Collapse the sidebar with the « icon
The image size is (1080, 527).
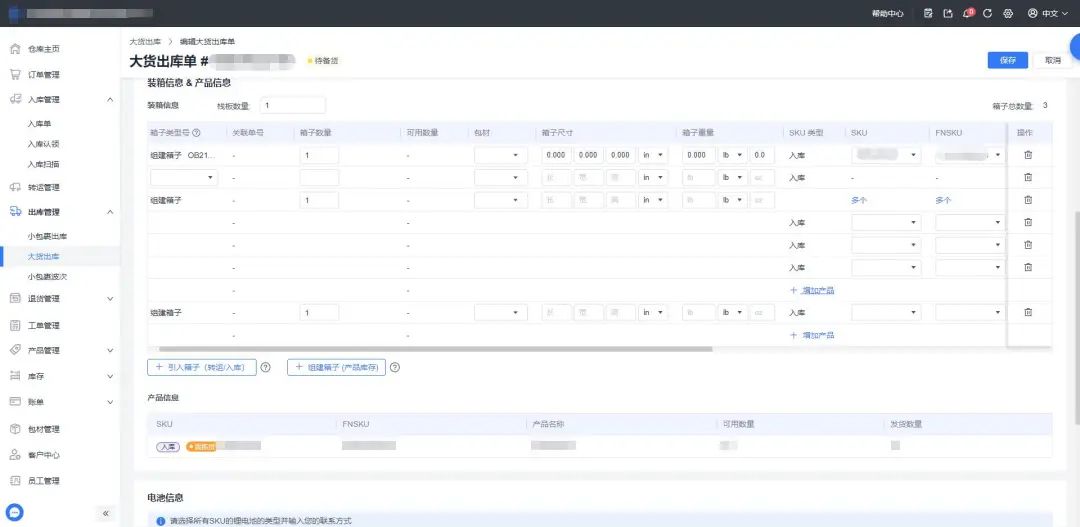[105, 513]
